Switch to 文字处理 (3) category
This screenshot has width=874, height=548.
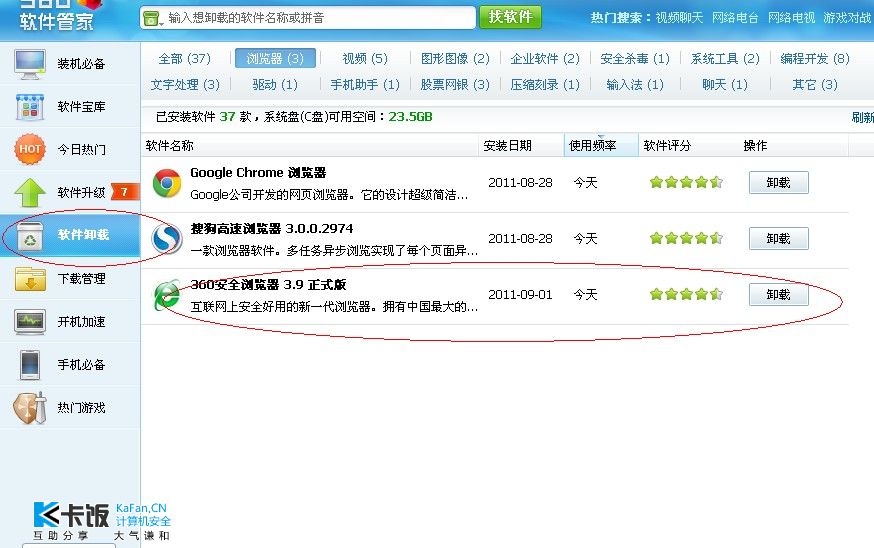coord(185,85)
